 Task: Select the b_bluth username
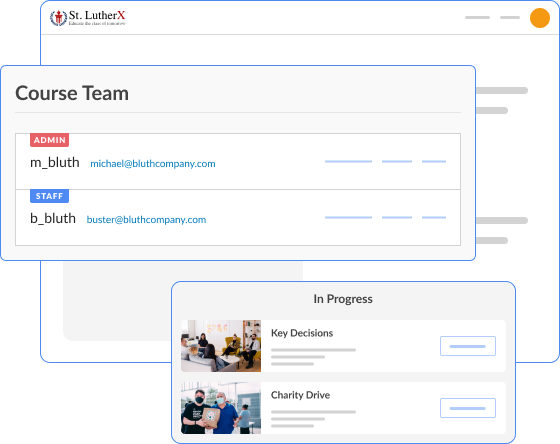coord(53,219)
